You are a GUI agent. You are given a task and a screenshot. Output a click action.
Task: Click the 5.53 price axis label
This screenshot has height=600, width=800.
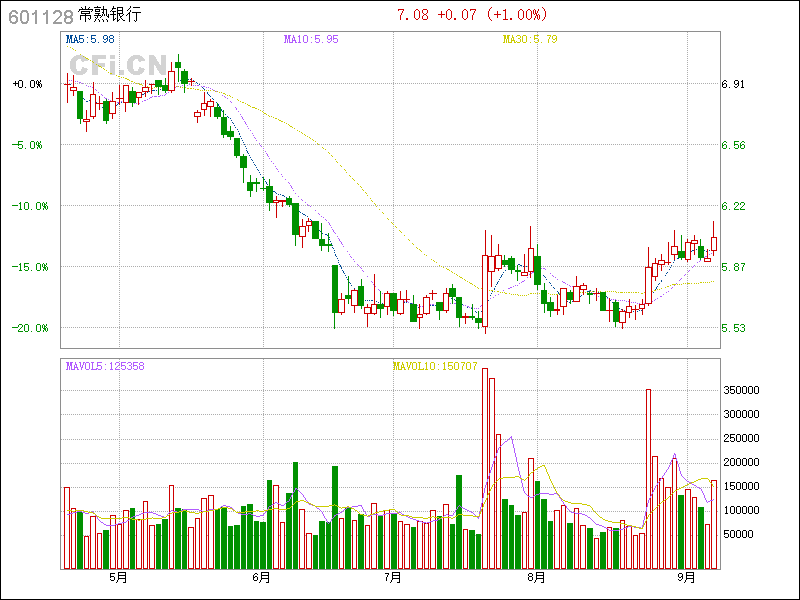[733, 328]
